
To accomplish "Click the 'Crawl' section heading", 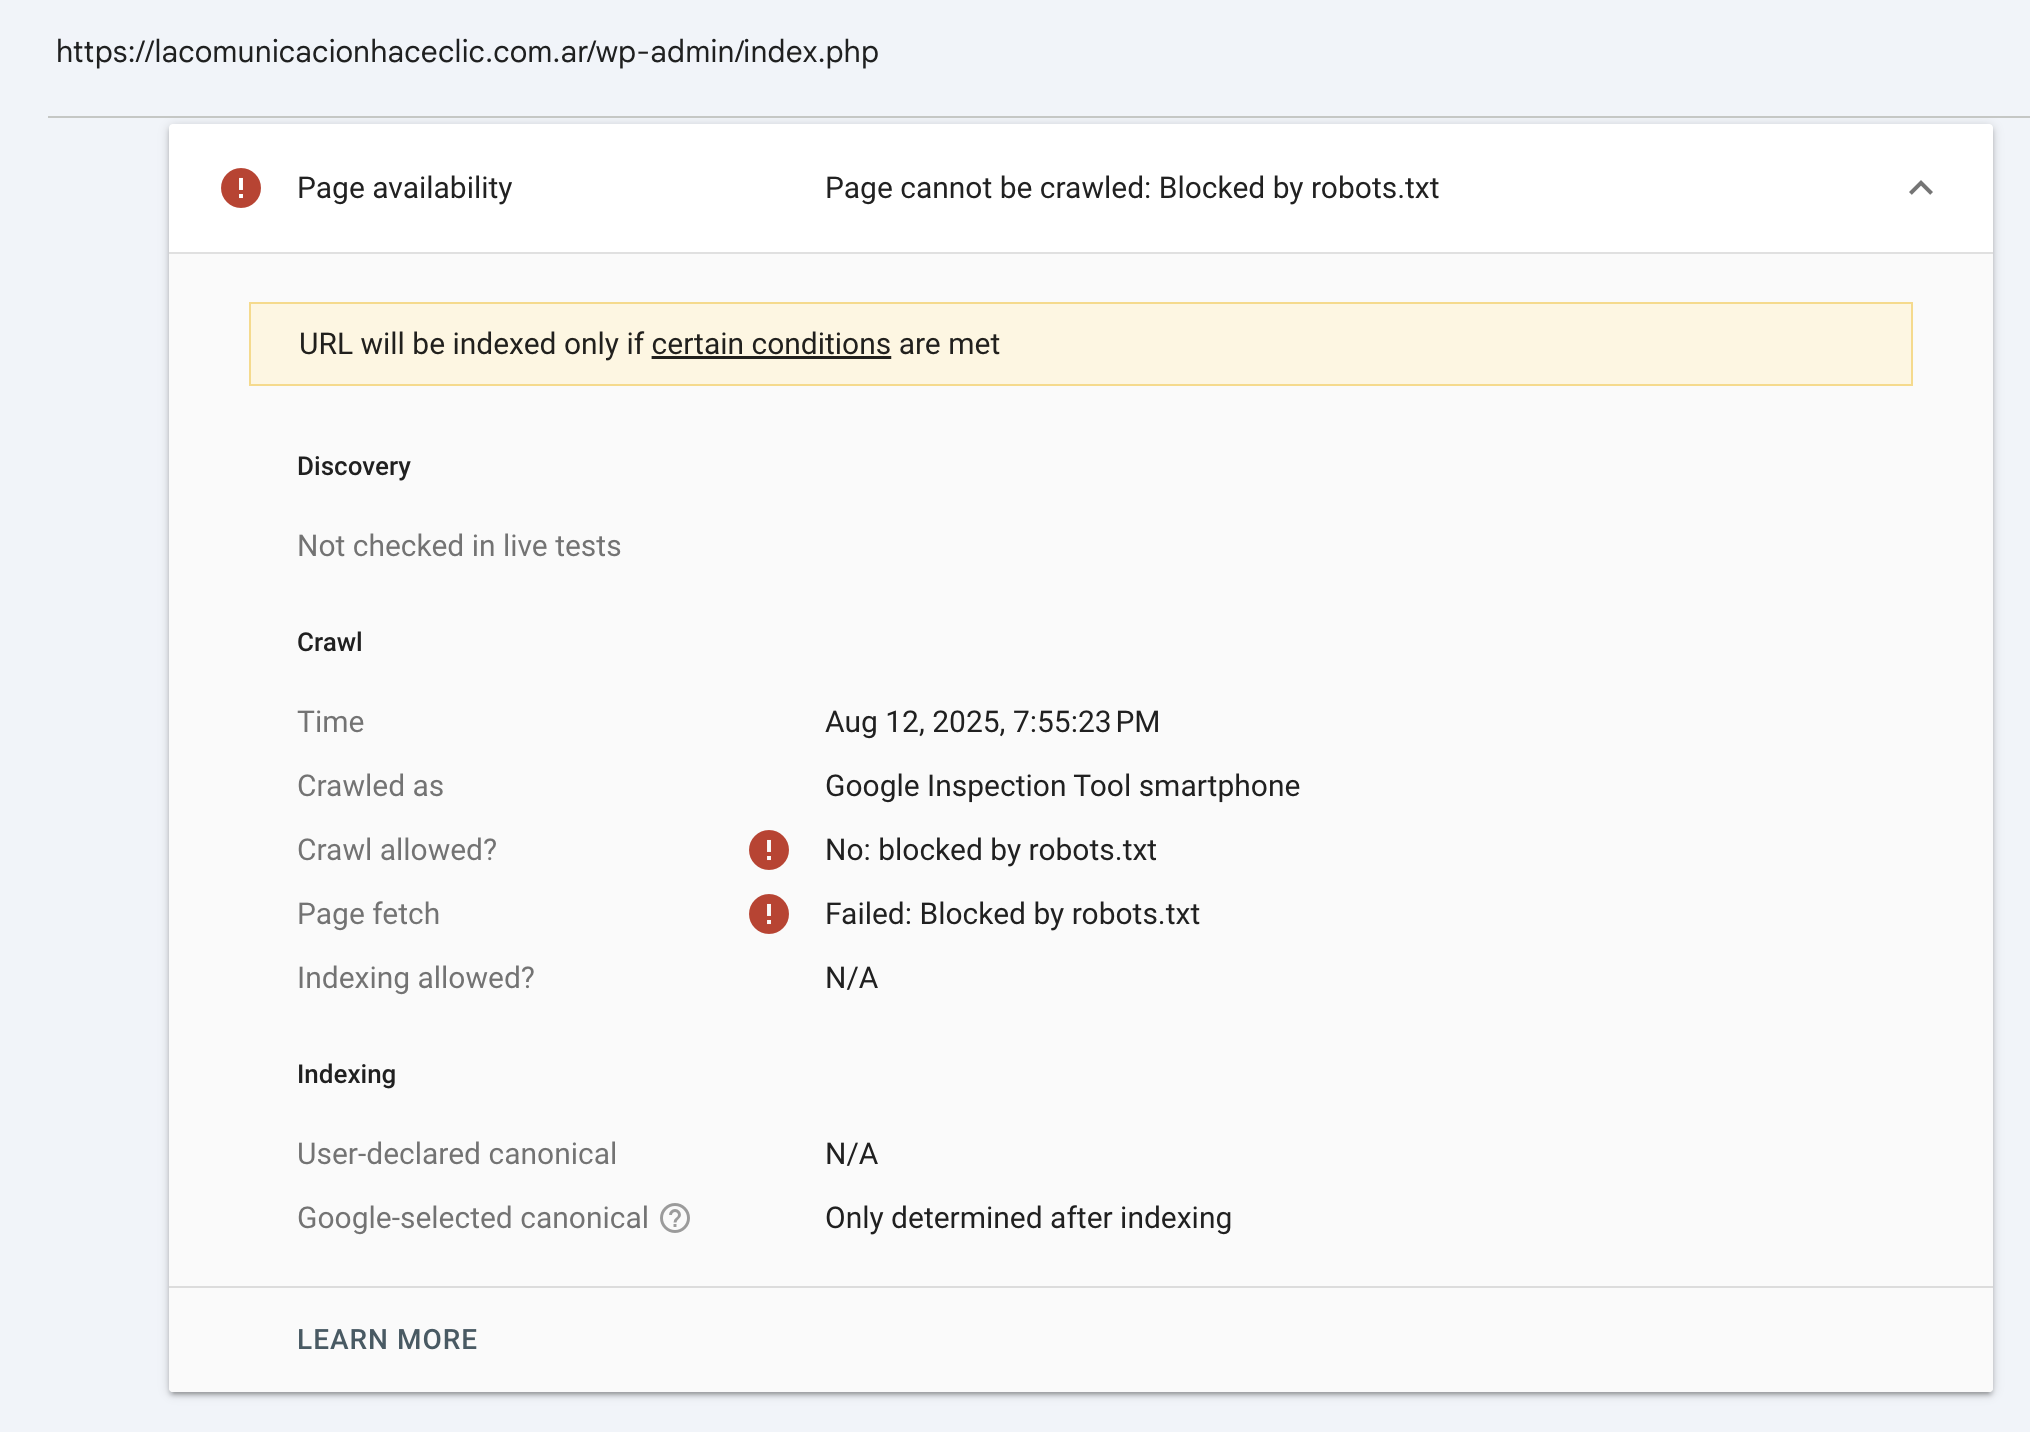I will (x=330, y=642).
